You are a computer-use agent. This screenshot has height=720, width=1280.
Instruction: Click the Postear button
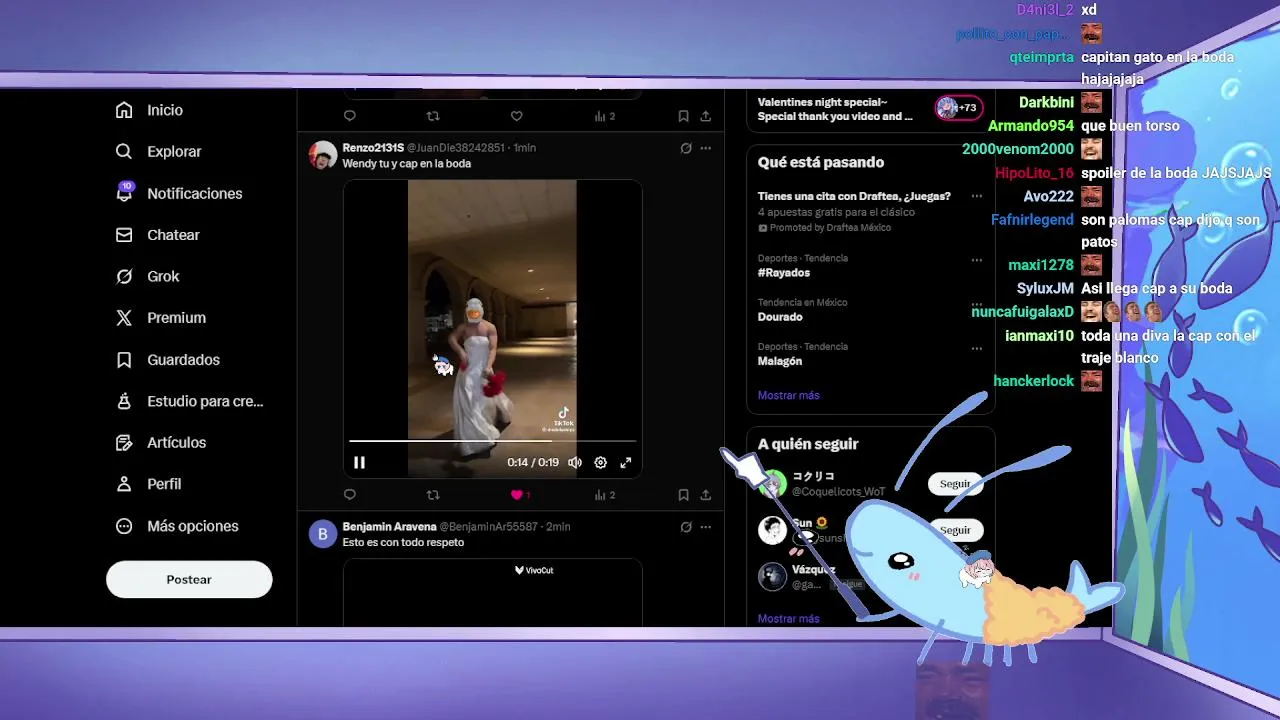coord(189,580)
